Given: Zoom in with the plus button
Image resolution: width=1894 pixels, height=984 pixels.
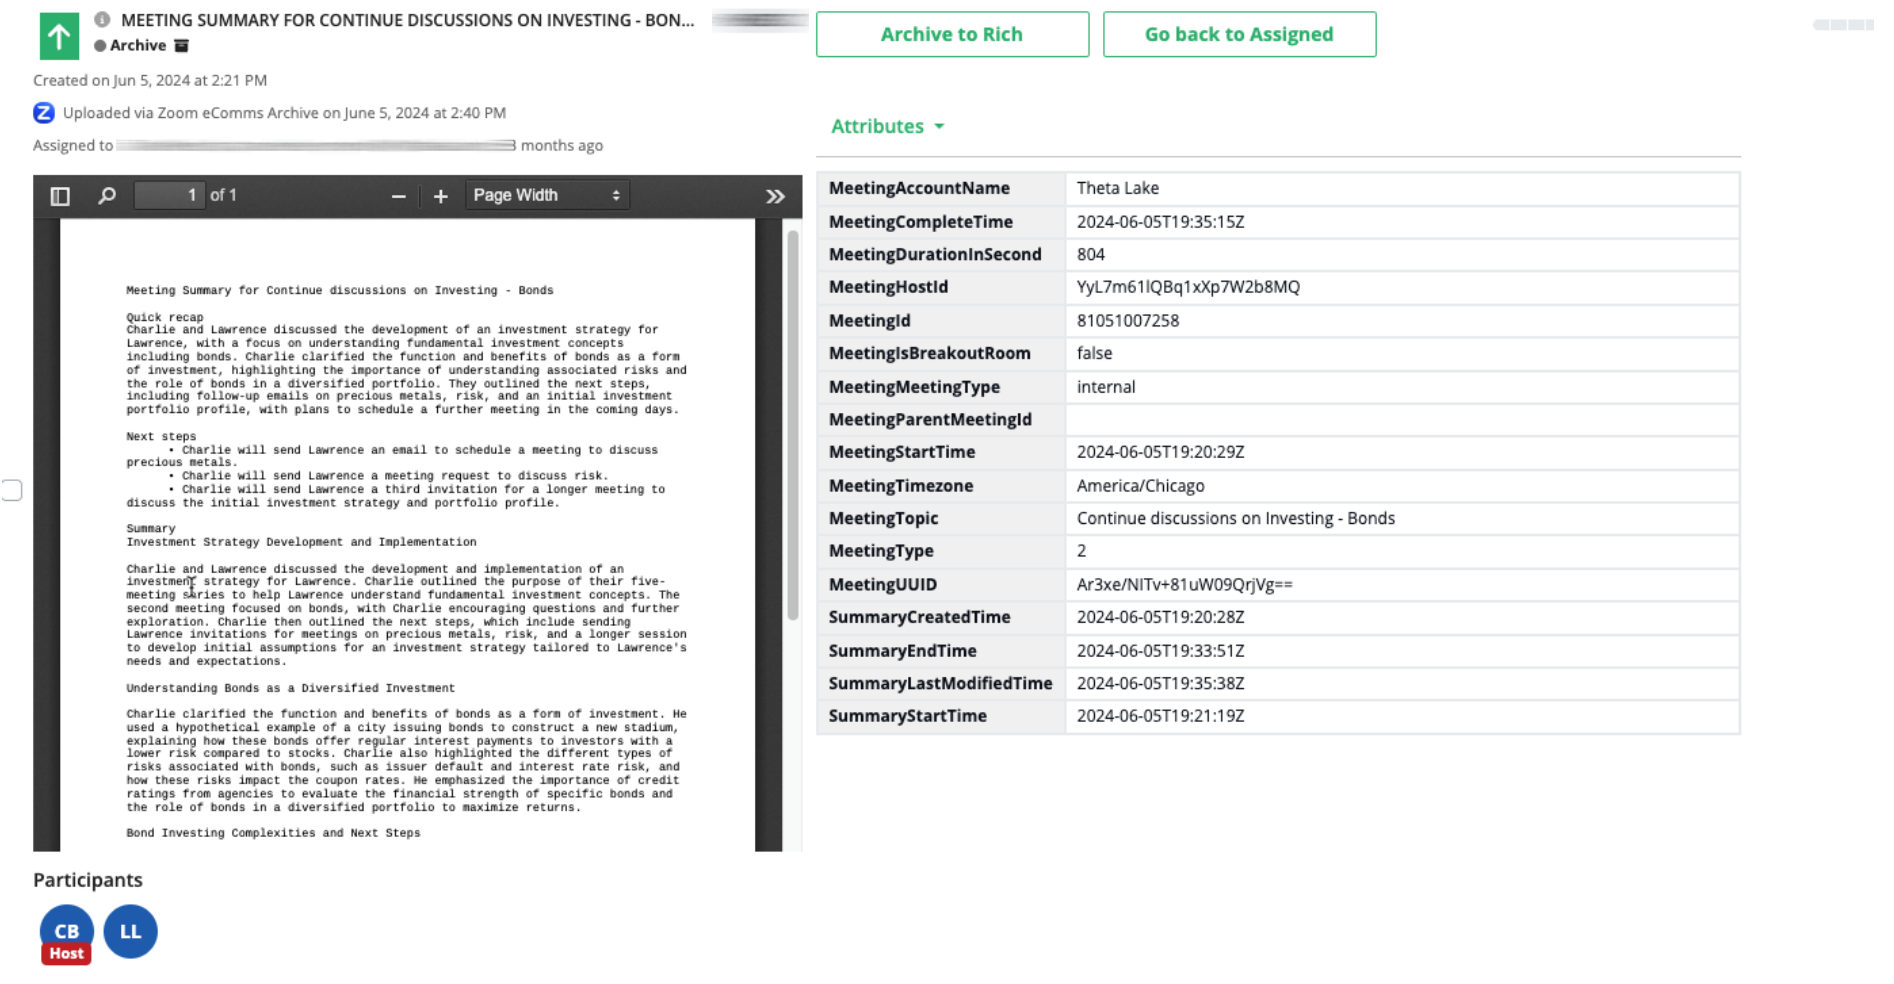Looking at the screenshot, I should click(440, 196).
